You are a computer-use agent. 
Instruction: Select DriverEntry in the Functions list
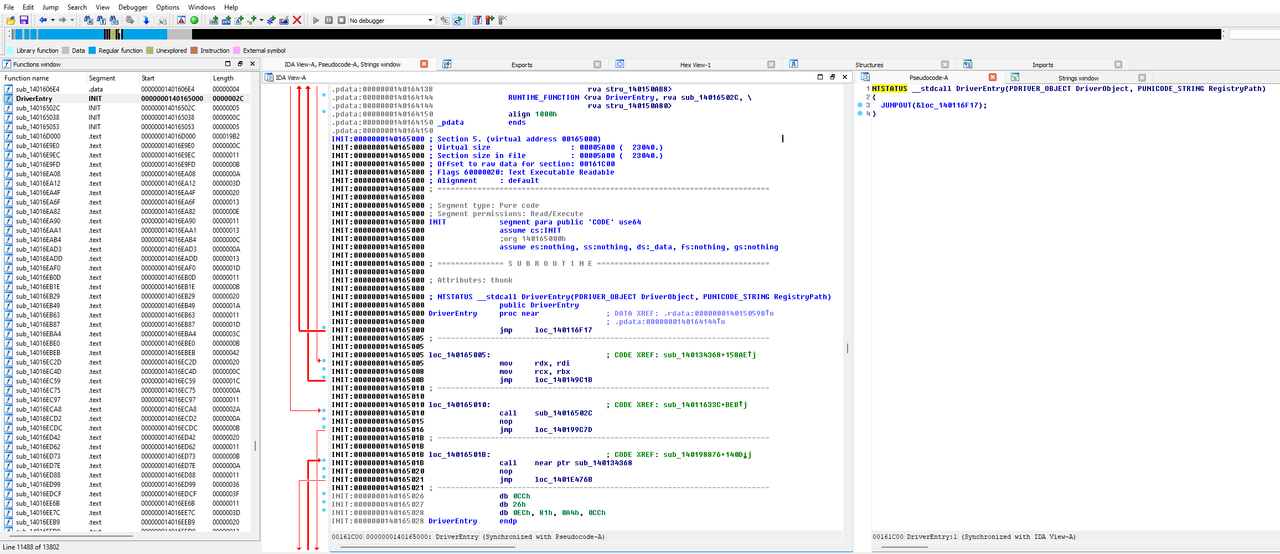pos(34,99)
